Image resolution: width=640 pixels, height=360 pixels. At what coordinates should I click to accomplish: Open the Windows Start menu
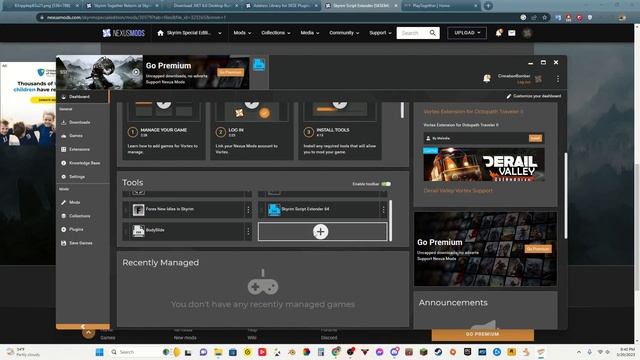tap(100, 352)
